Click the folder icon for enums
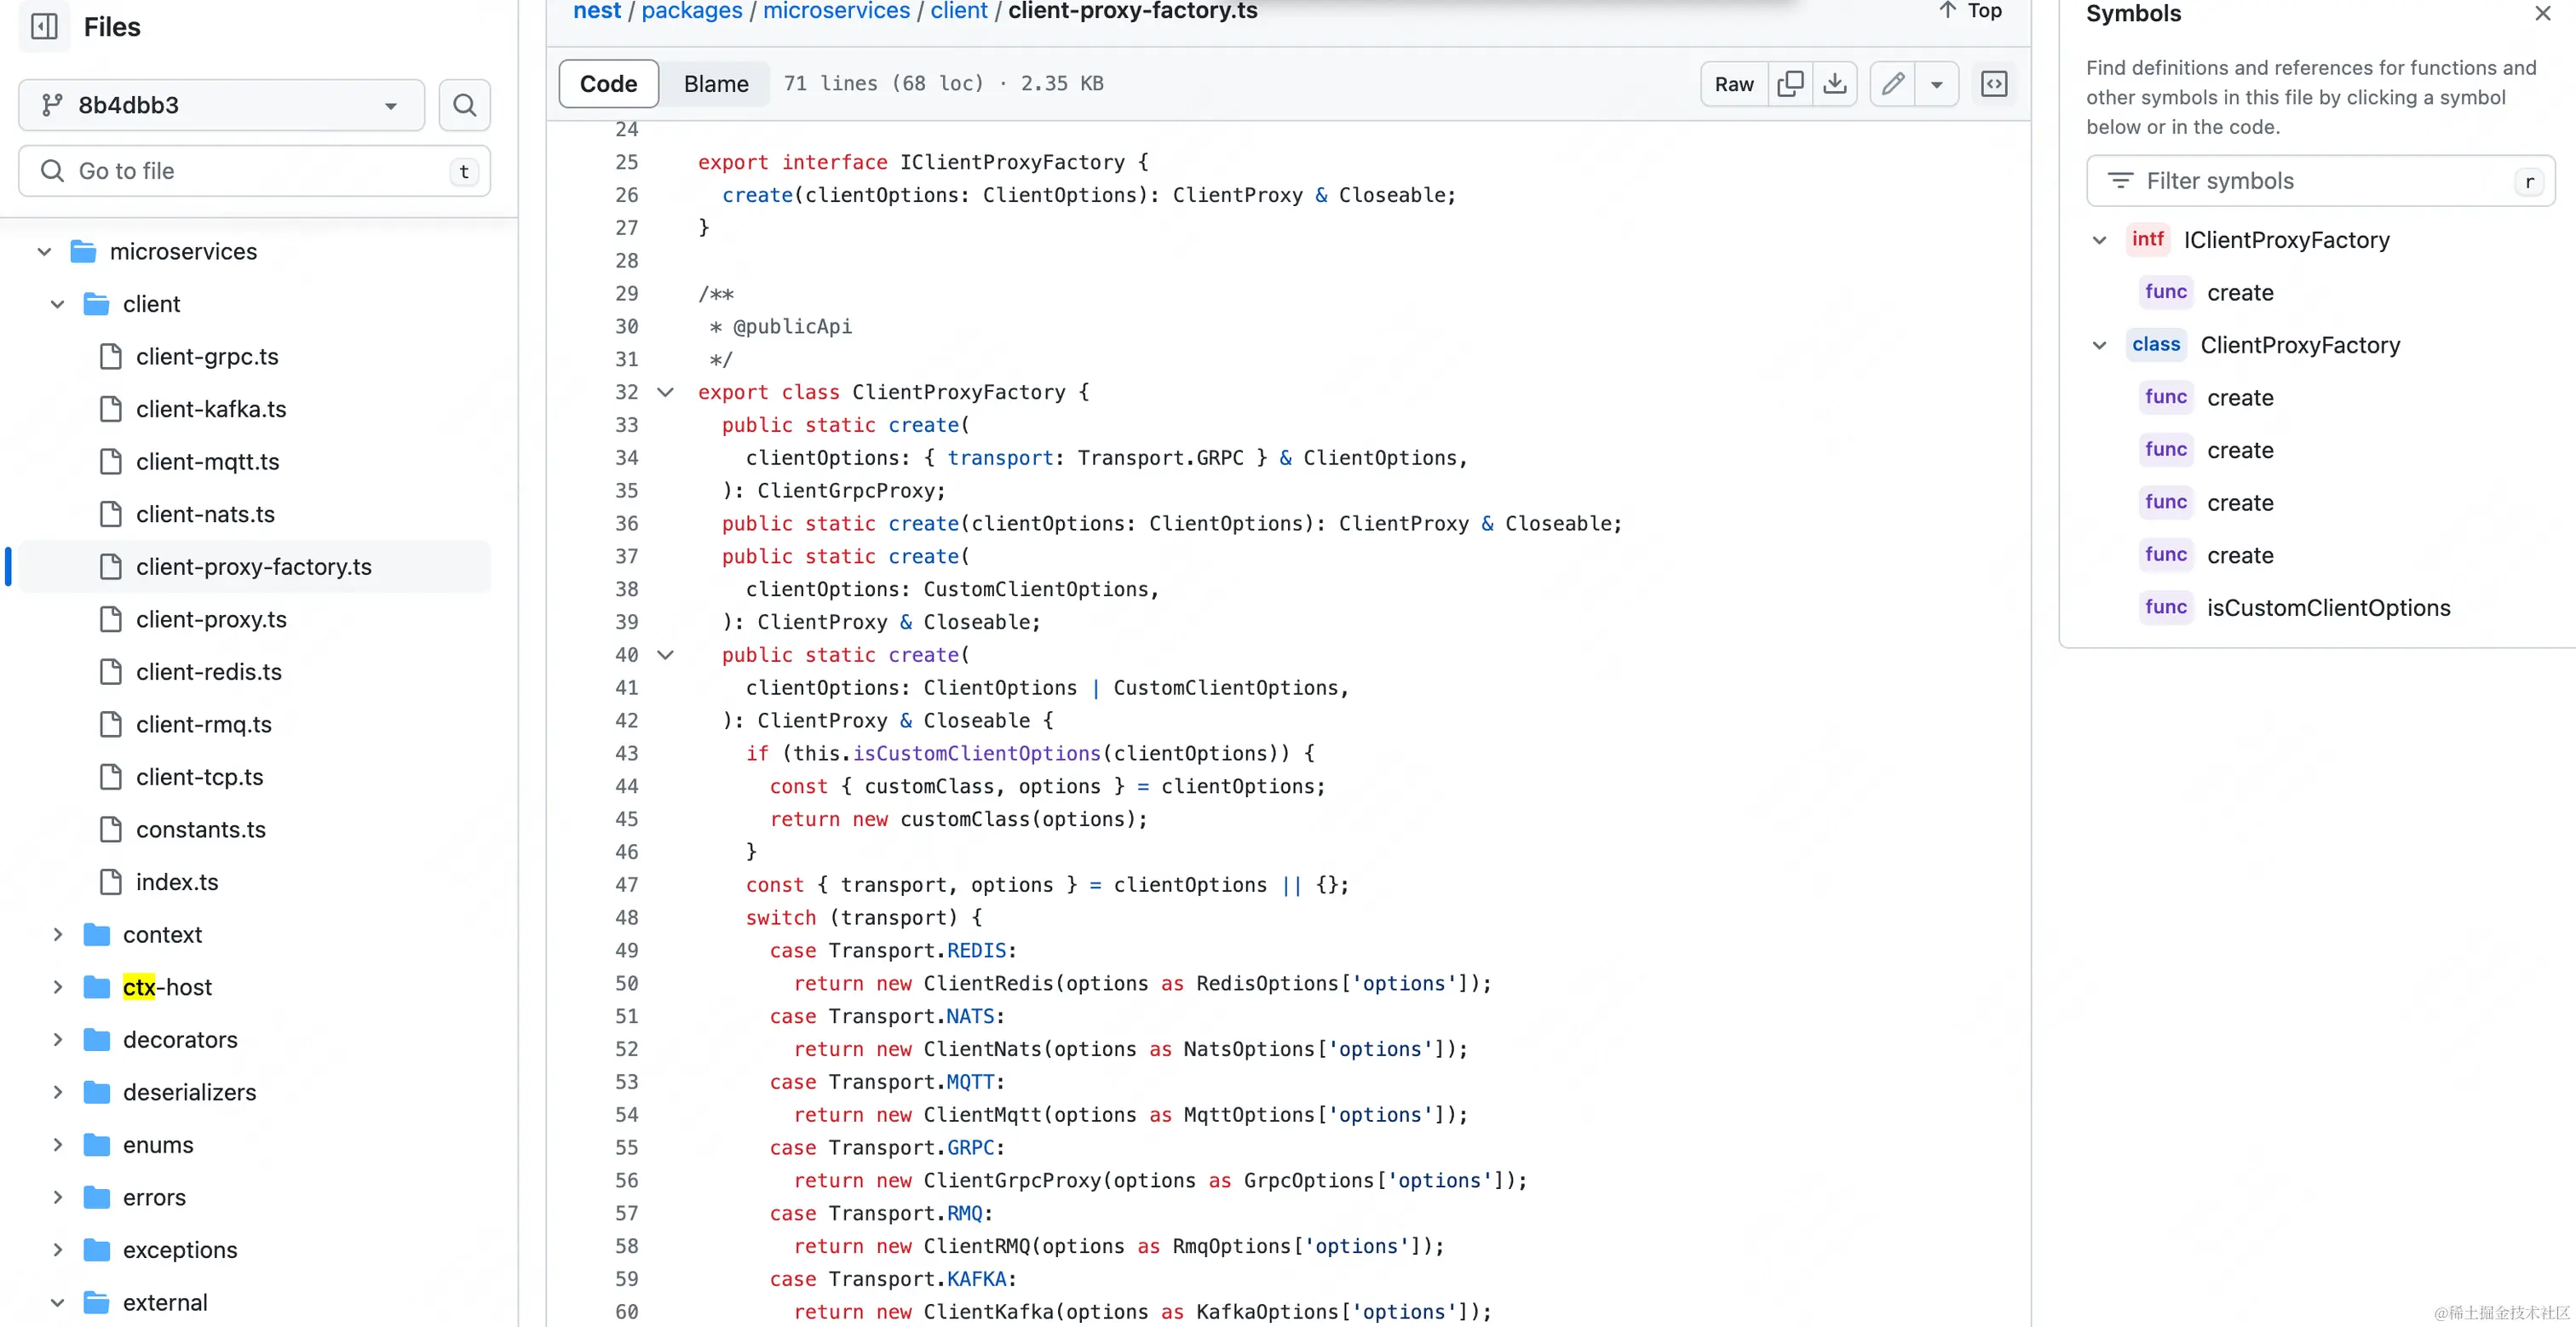The height and width of the screenshot is (1327, 2576). click(97, 1145)
